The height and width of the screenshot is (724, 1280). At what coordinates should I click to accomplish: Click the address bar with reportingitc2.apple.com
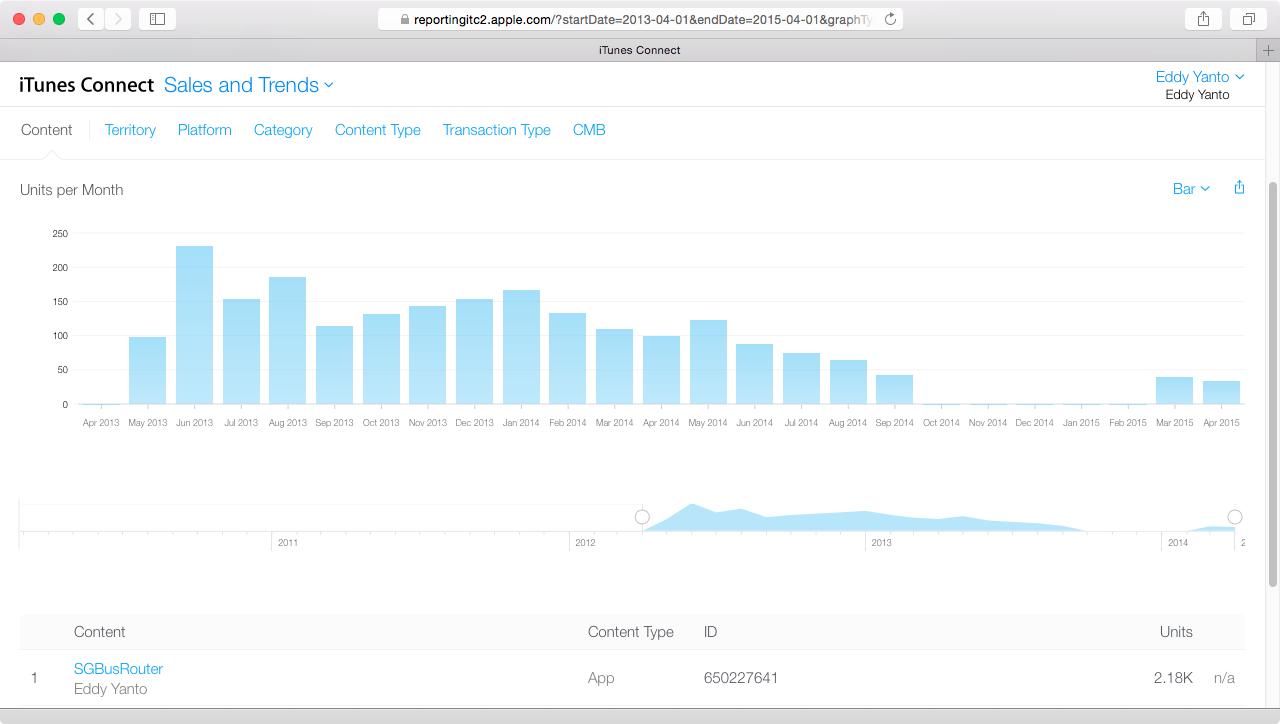640,19
